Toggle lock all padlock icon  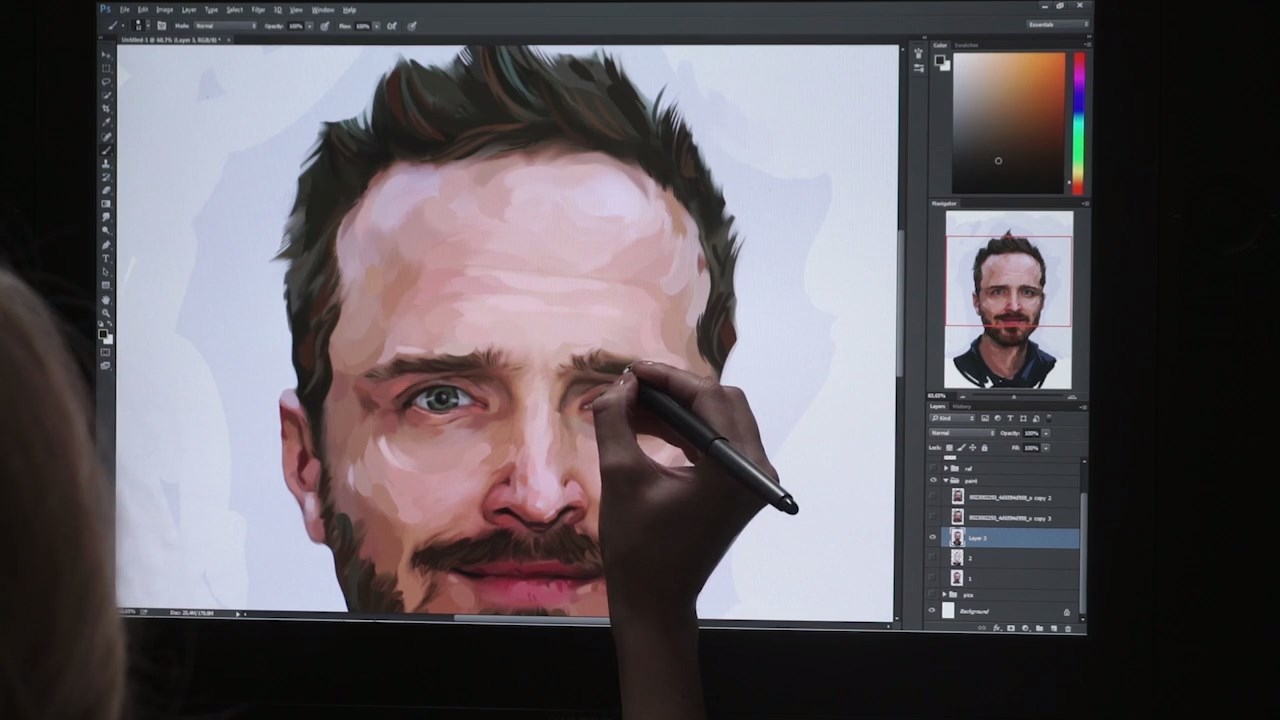click(983, 447)
